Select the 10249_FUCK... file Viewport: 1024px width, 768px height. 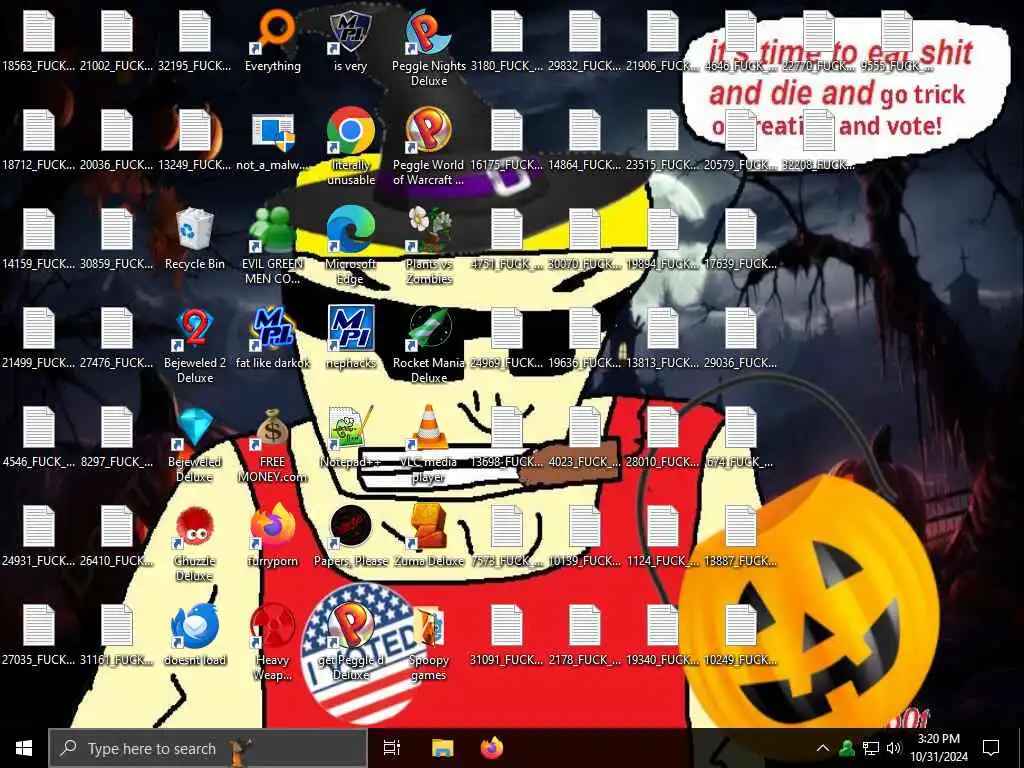coord(741,635)
